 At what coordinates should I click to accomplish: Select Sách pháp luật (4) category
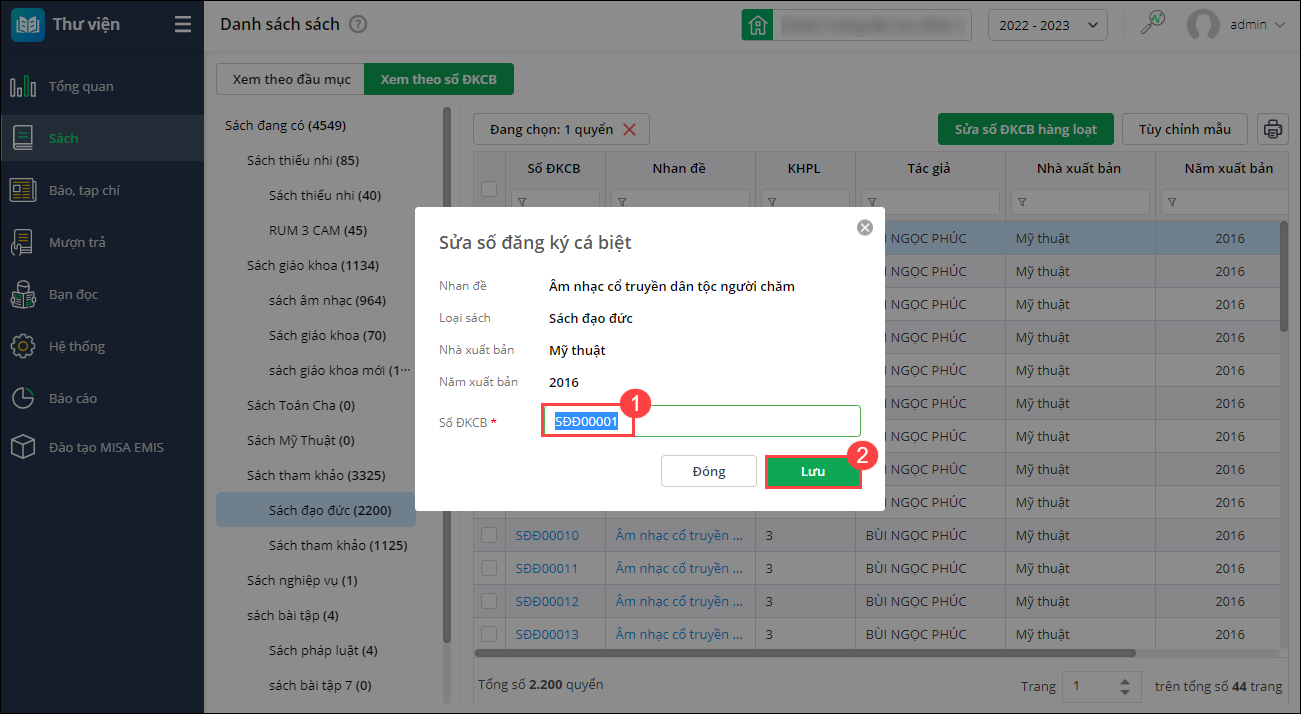[x=323, y=650]
